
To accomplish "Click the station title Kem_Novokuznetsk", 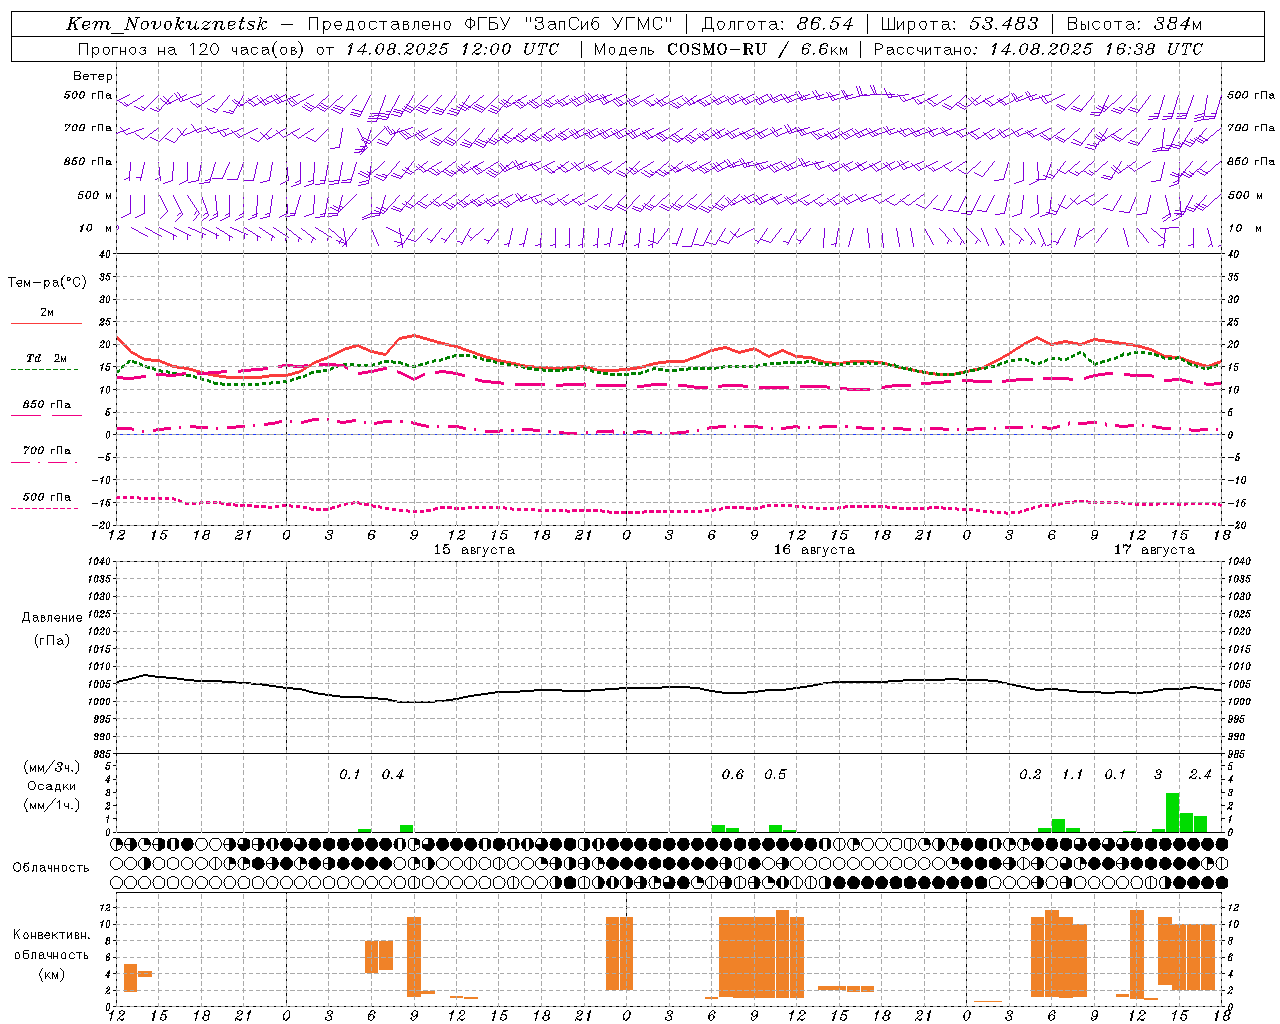I will (x=167, y=24).
